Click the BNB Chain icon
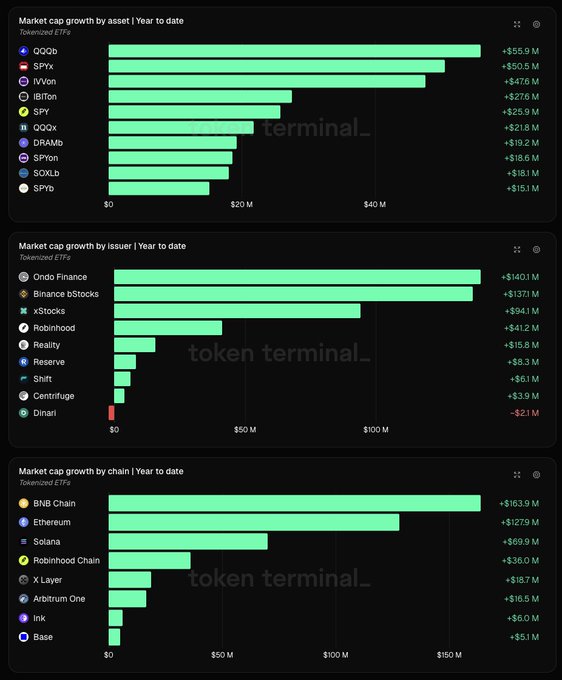562x680 pixels. (x=24, y=503)
